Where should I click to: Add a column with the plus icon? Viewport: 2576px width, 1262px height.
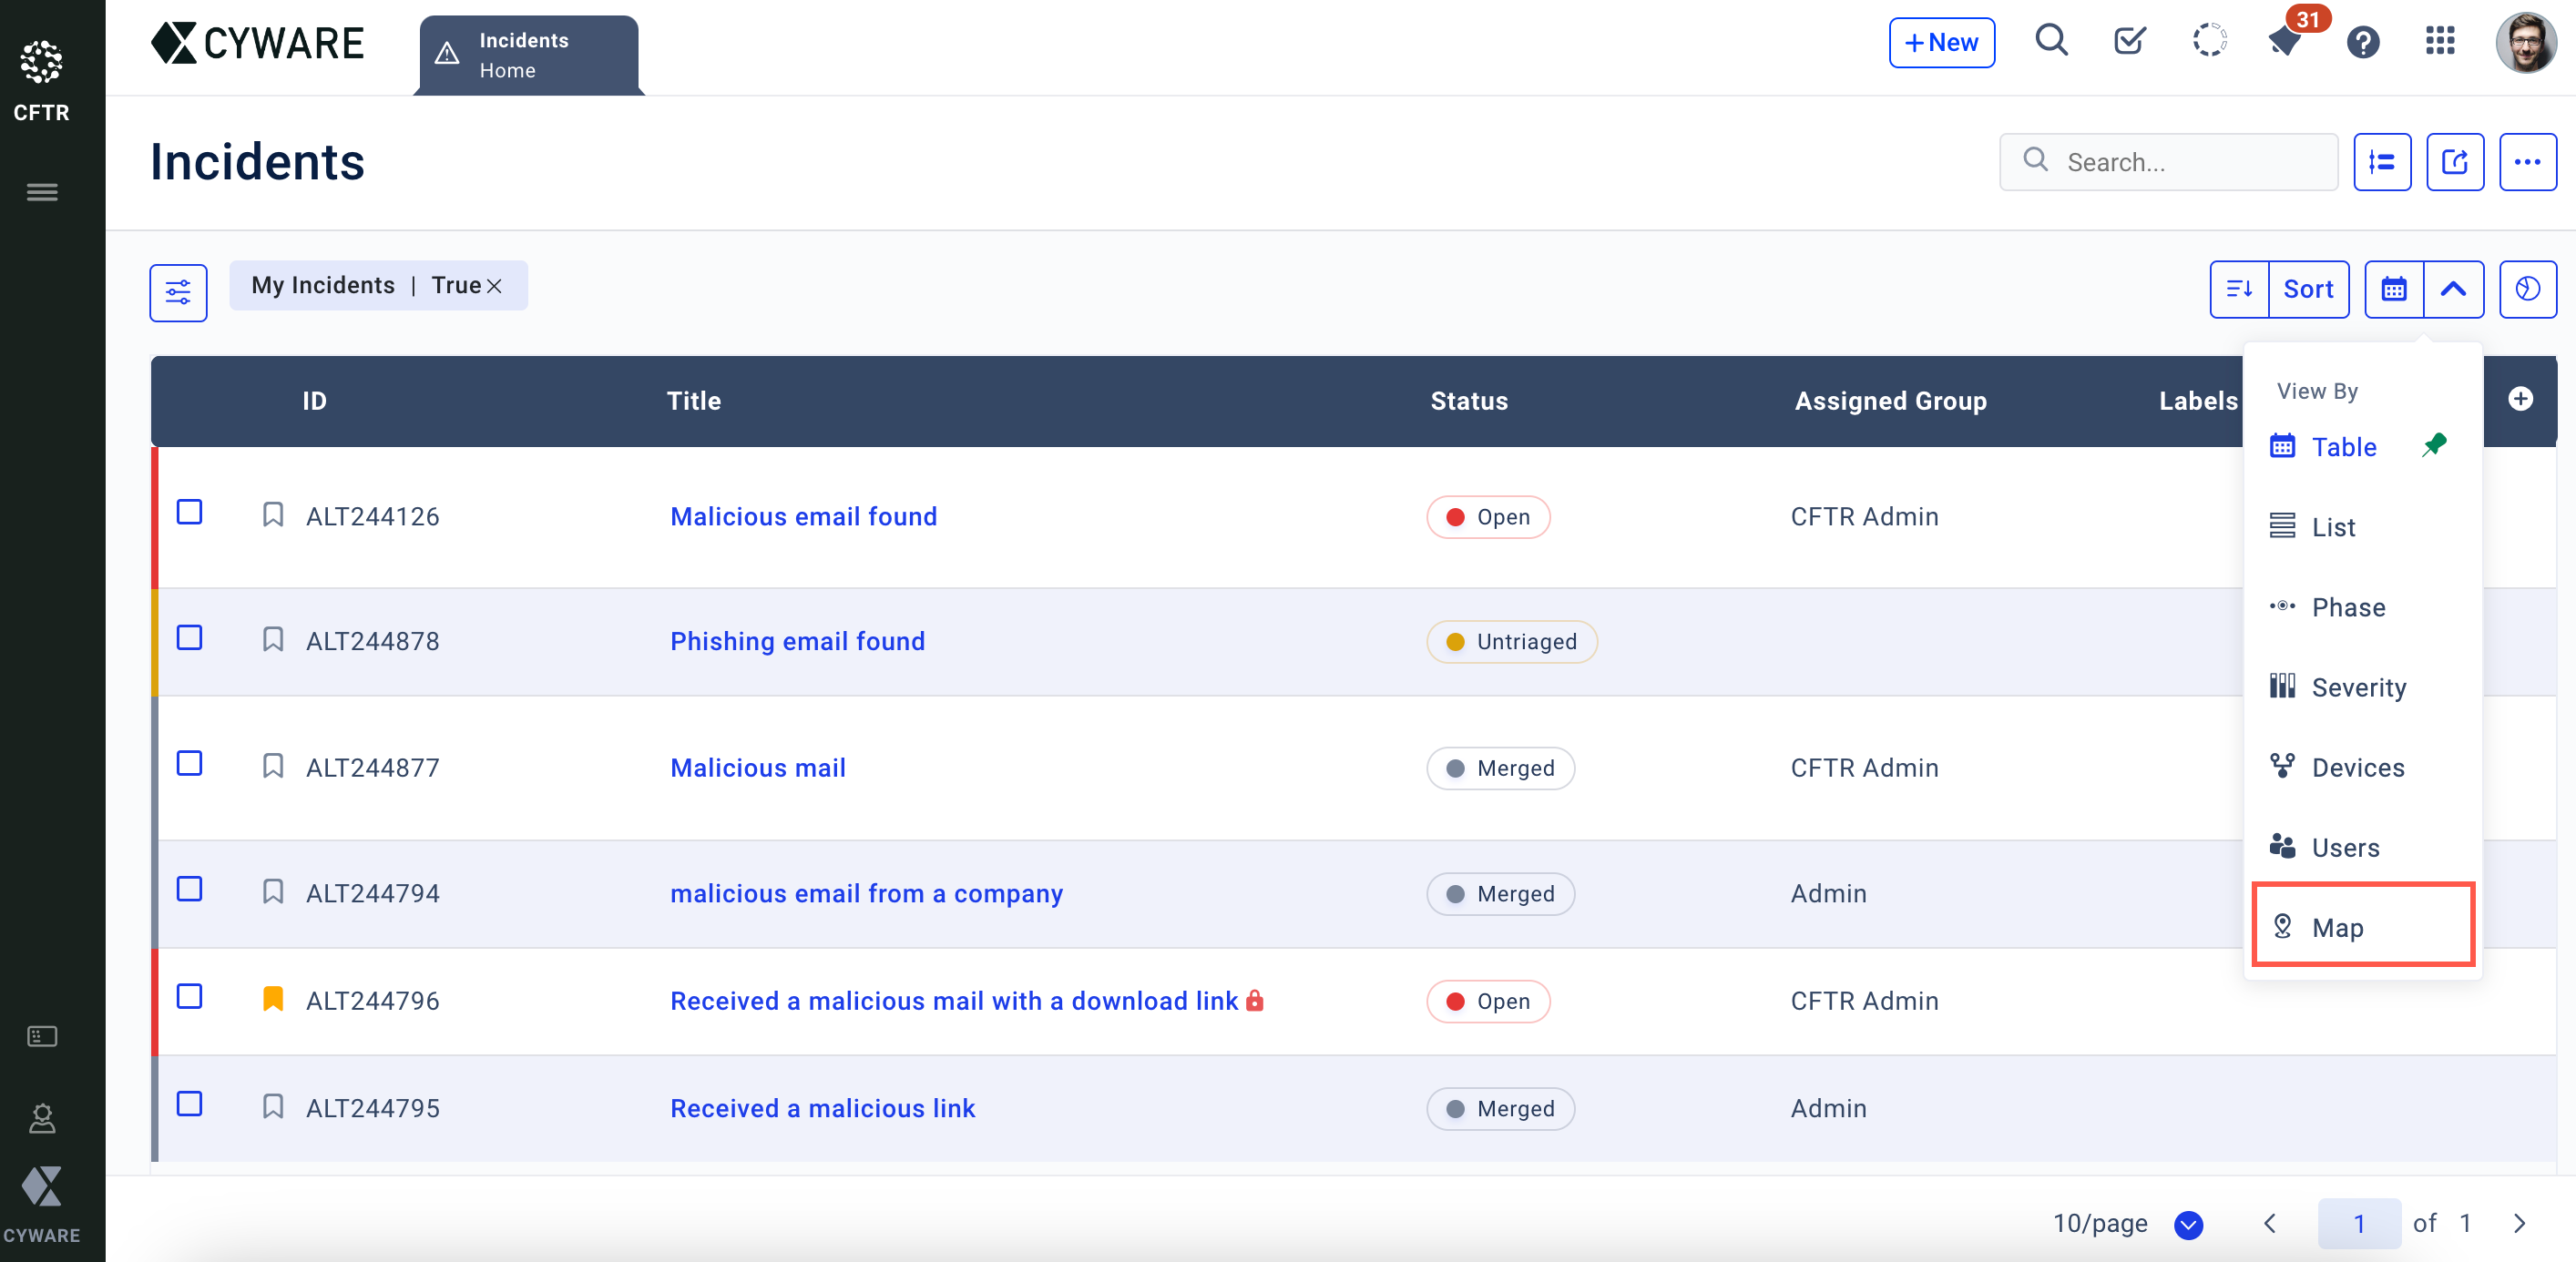pyautogui.click(x=2520, y=400)
